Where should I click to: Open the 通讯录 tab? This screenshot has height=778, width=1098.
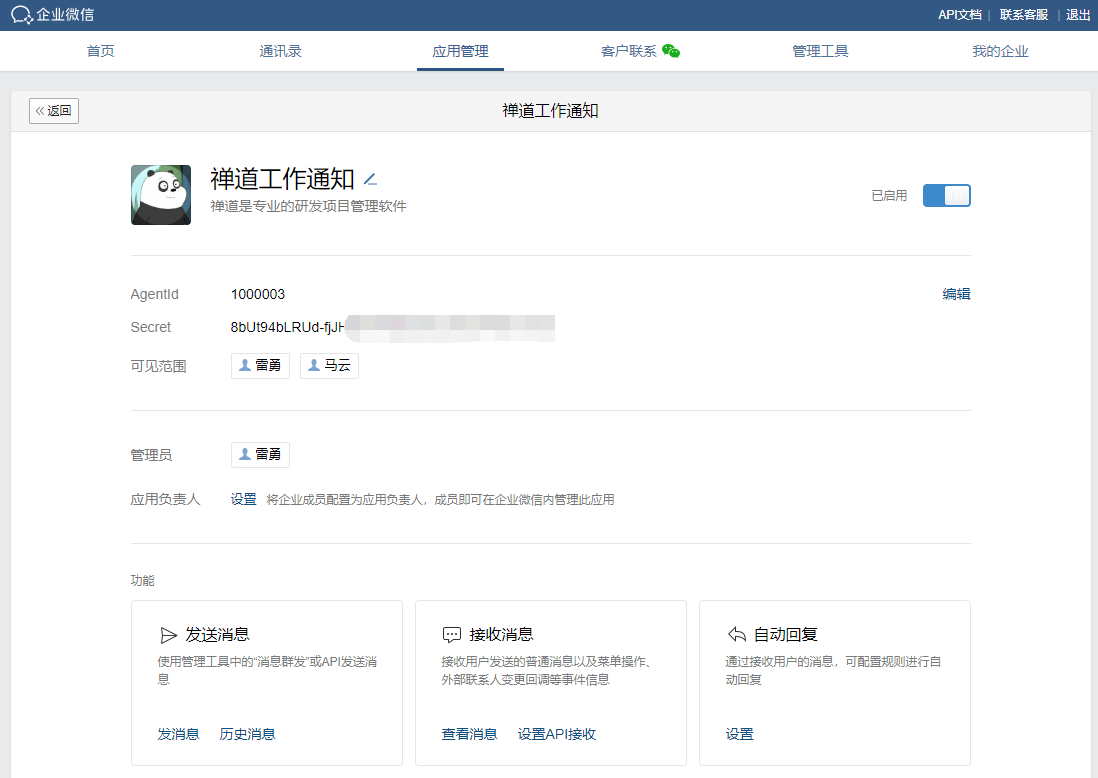(x=280, y=51)
